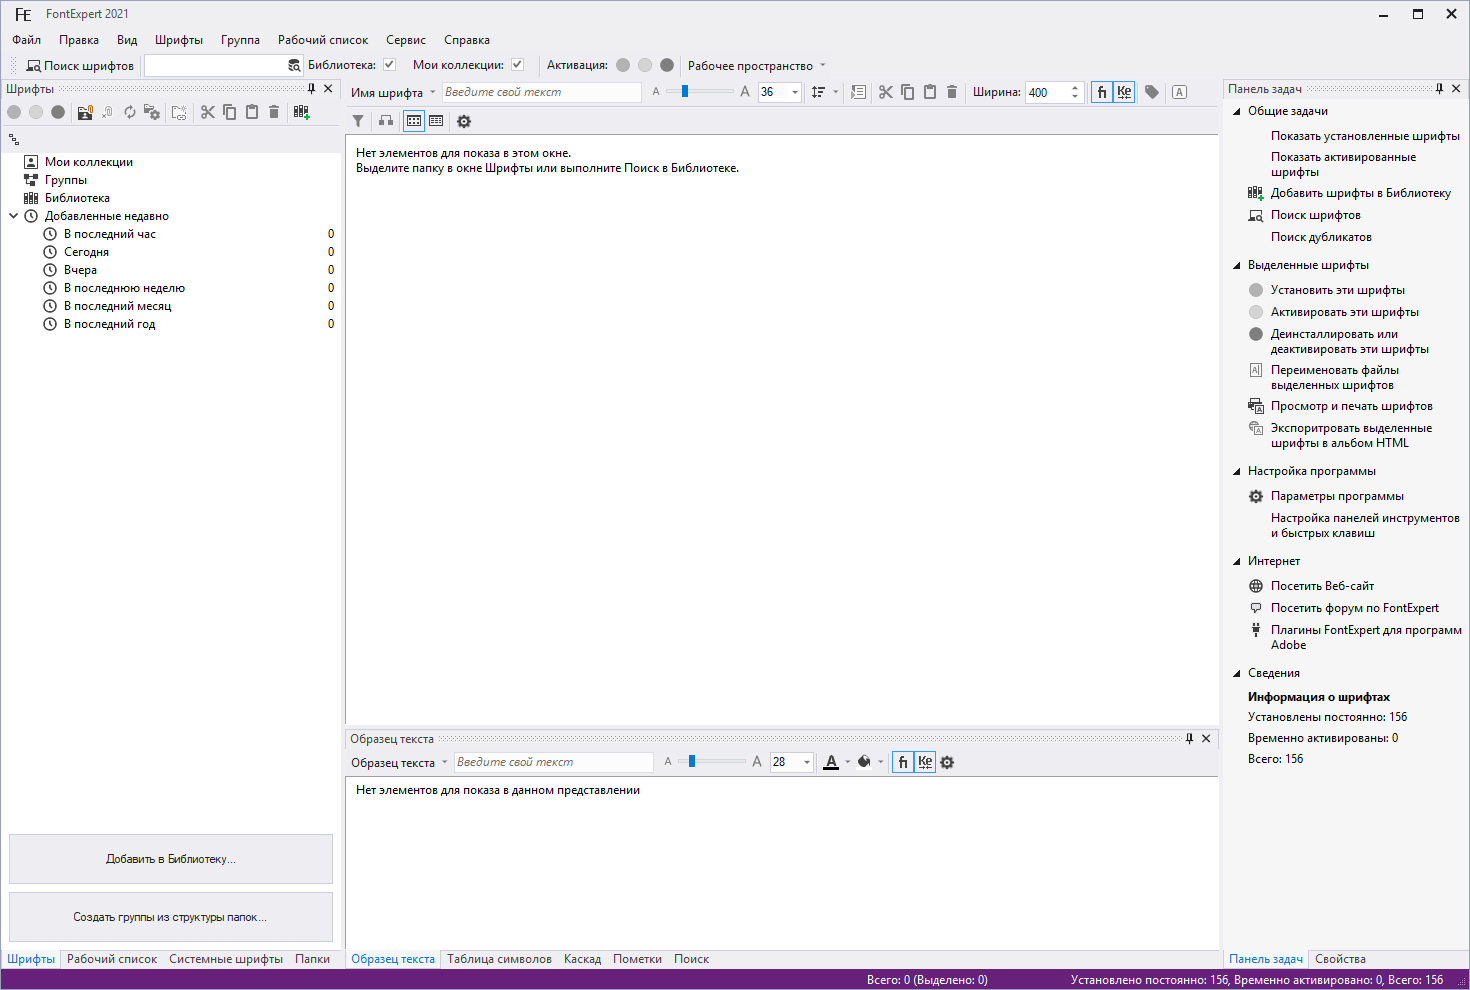Collapse the Выделенные шрифты section
This screenshot has width=1470, height=990.
(x=1237, y=266)
